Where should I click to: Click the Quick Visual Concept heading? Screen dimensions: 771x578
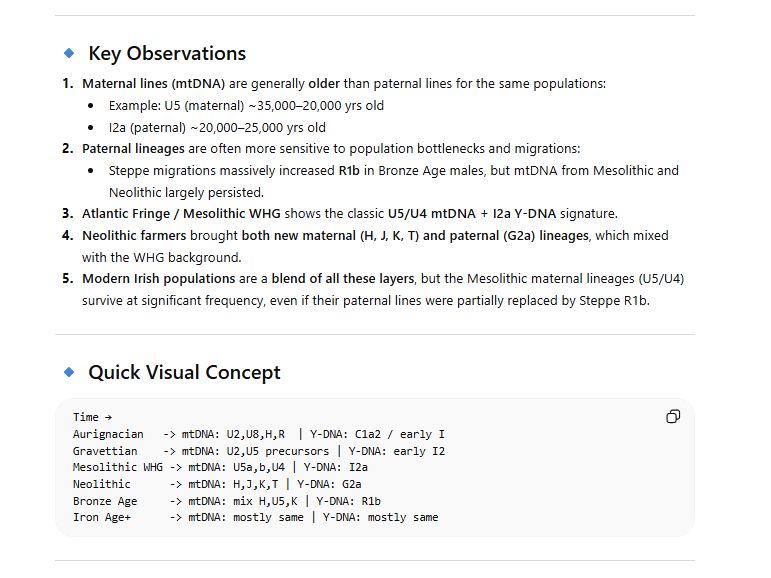click(x=184, y=372)
